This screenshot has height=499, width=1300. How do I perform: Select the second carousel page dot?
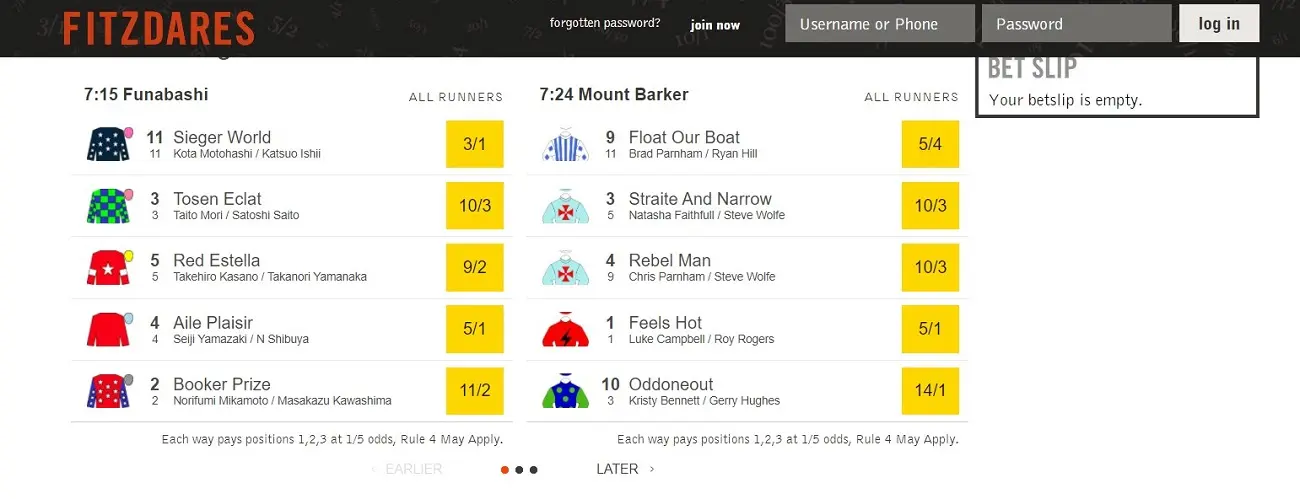click(519, 470)
